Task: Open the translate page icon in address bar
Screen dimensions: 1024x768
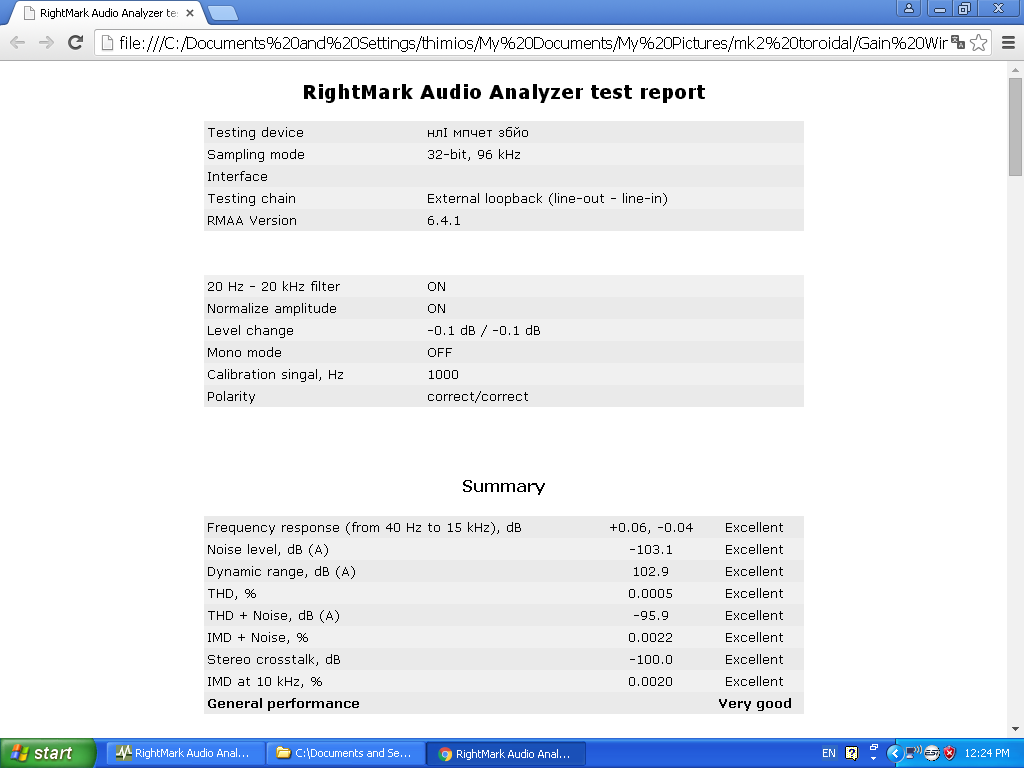Action: (958, 42)
